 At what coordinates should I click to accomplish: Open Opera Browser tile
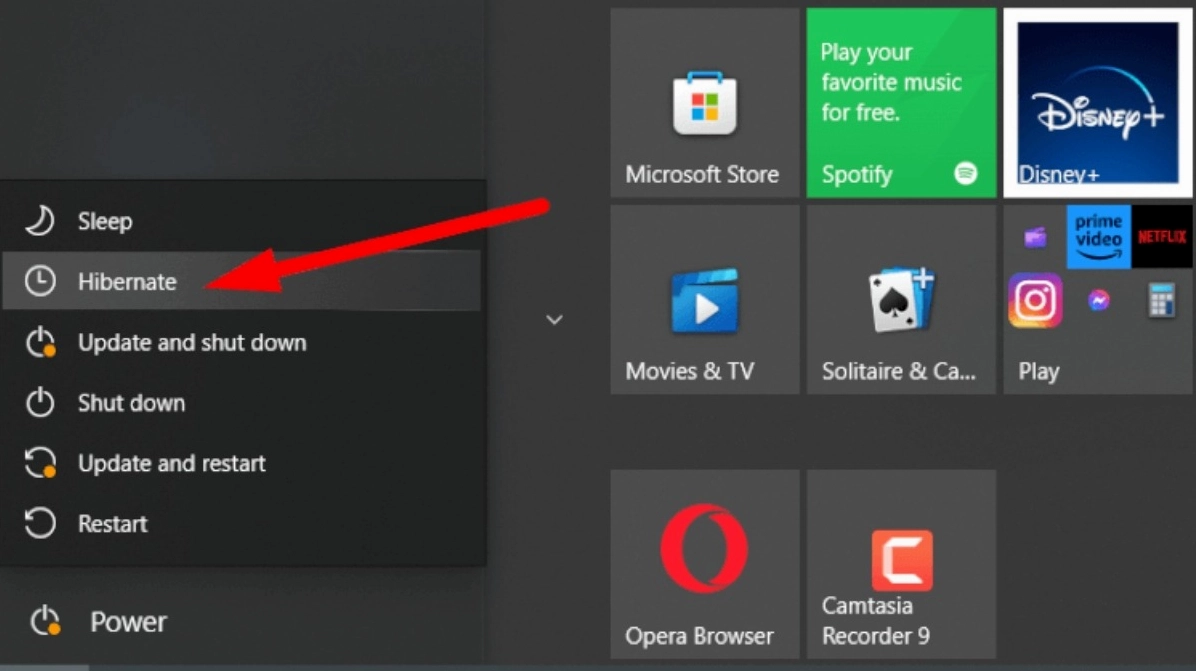pos(704,564)
